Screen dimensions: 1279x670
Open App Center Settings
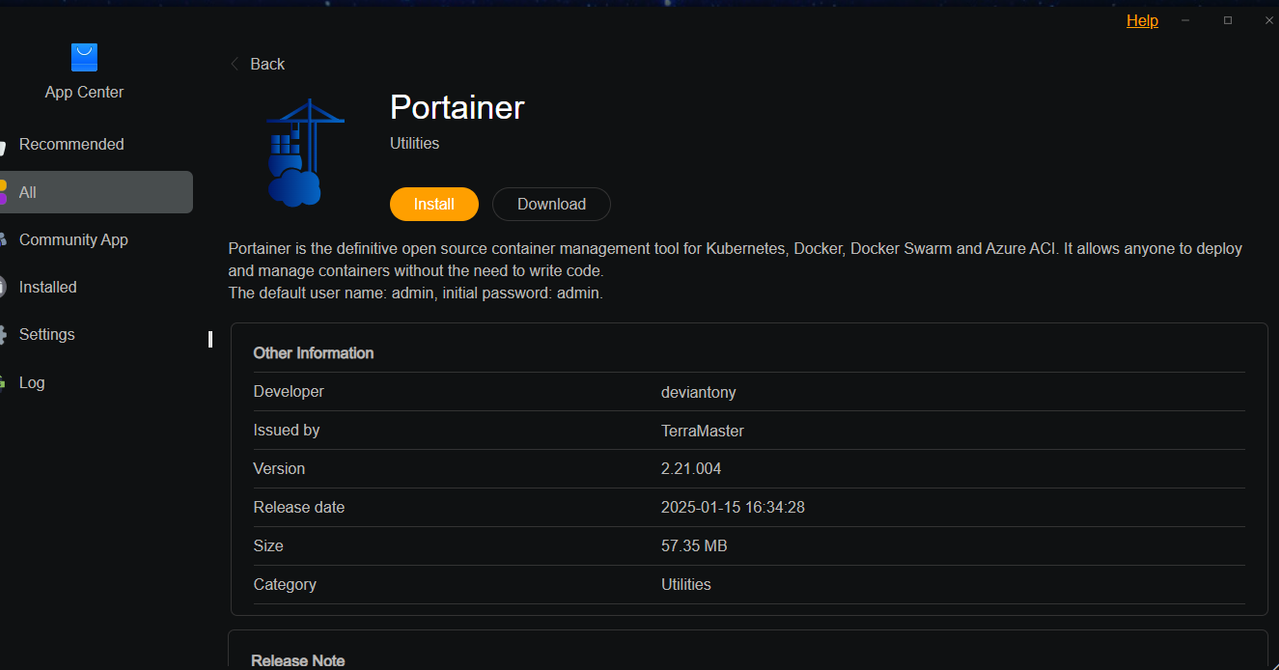tap(47, 334)
